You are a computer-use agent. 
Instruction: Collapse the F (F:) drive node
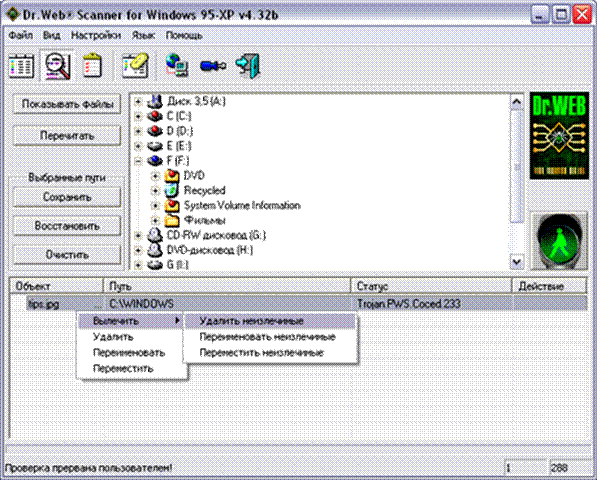tap(138, 161)
